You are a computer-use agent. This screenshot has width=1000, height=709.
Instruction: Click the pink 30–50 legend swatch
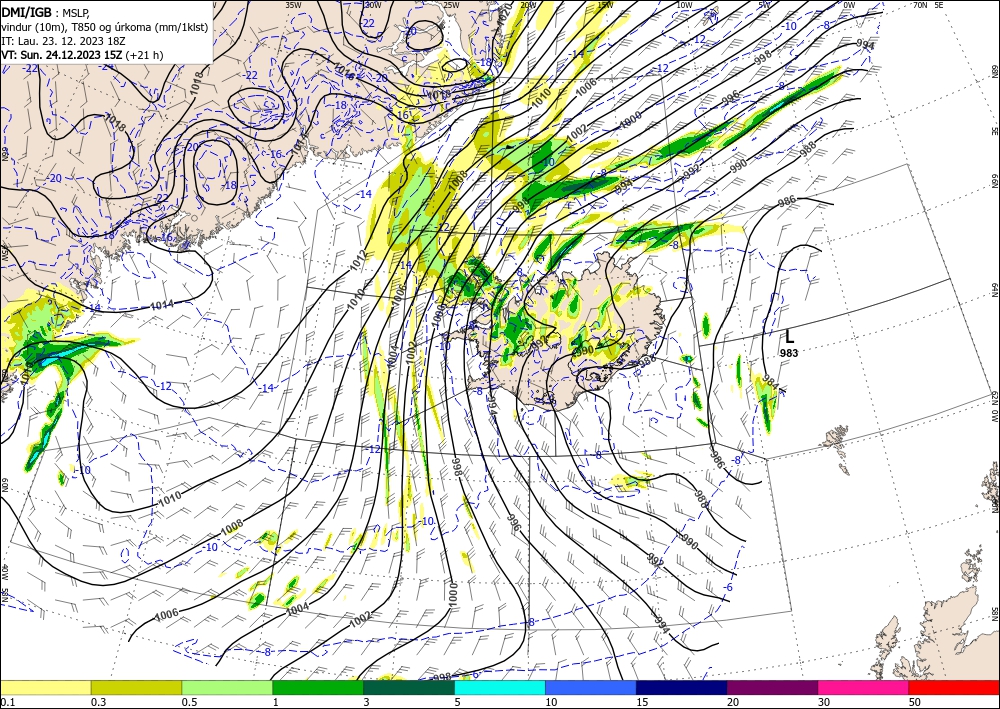pyautogui.click(x=864, y=687)
